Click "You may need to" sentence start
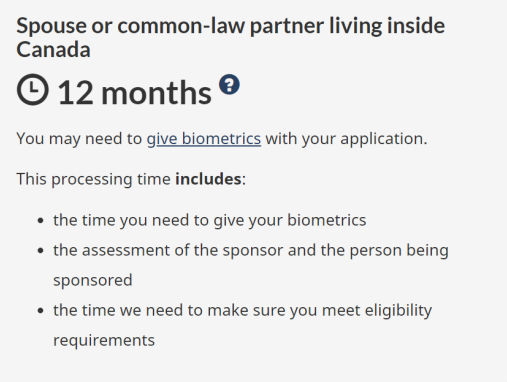Image resolution: width=507 pixels, height=382 pixels. tap(79, 139)
